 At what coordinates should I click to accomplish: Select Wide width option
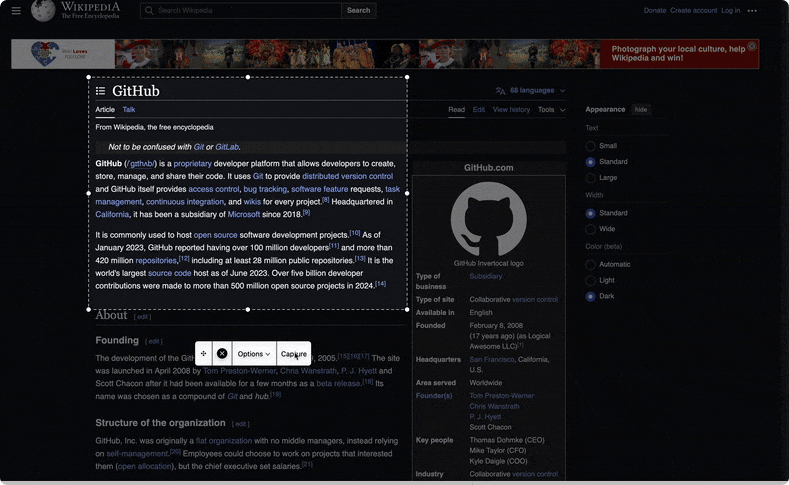(x=591, y=229)
